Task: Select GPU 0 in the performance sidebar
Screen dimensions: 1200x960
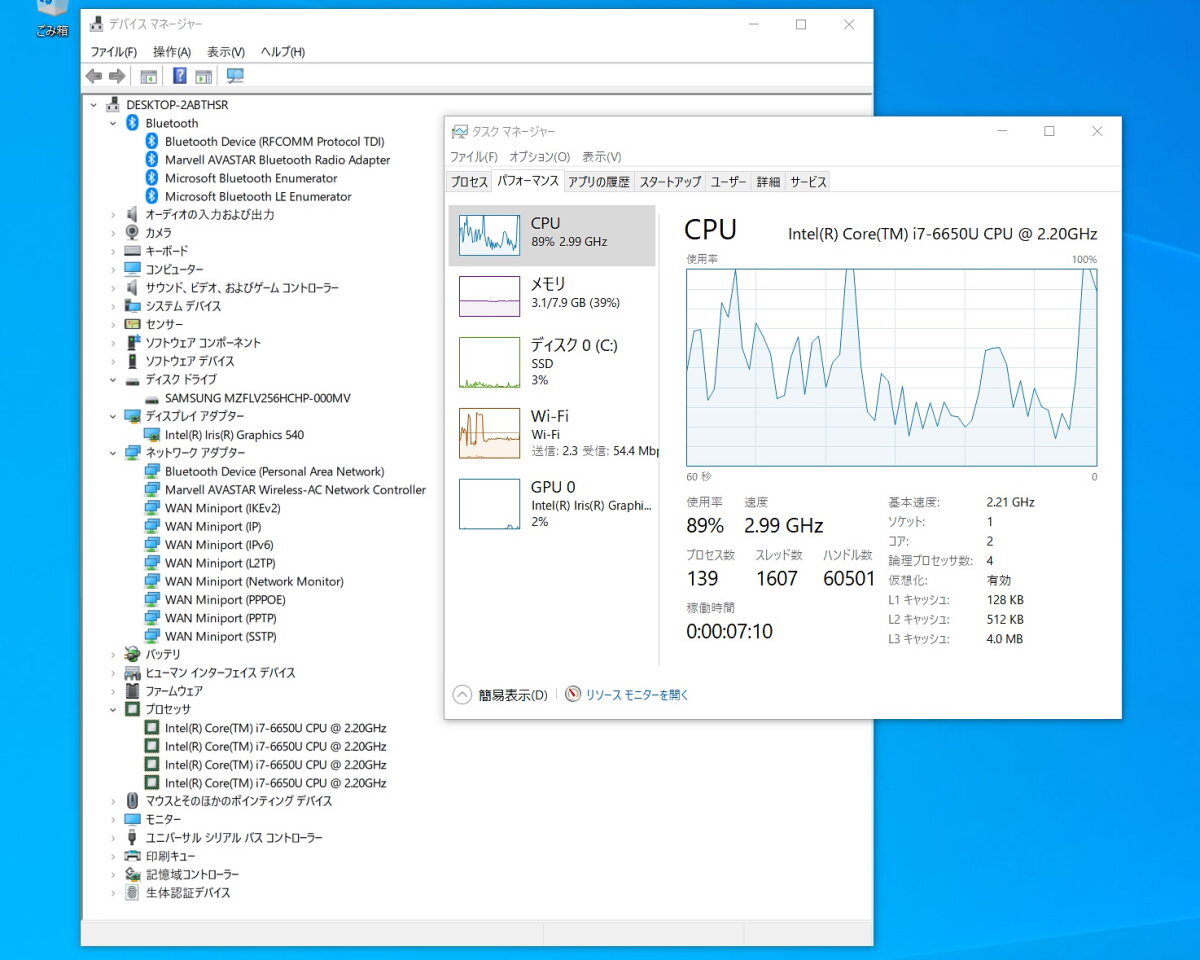Action: tap(552, 503)
